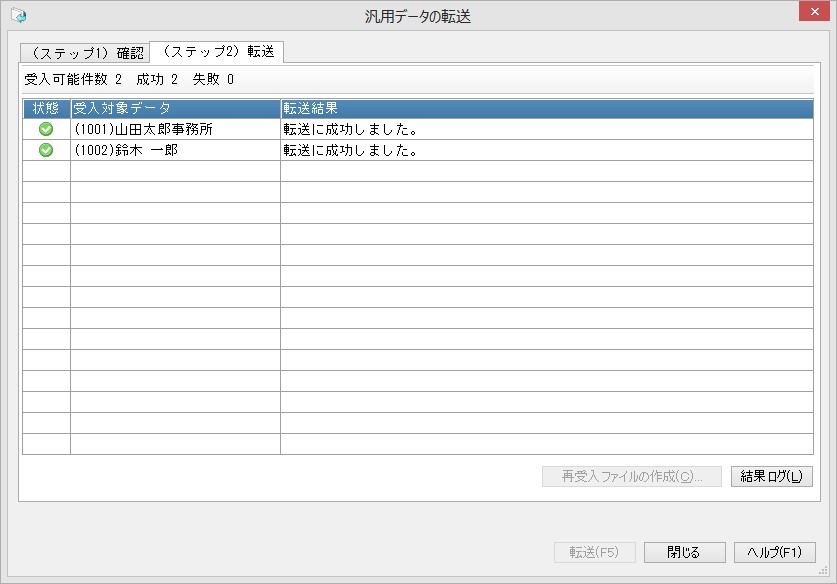The image size is (837, 584).
Task: Click the first 転送に成功しました。 result cell
Action: point(547,129)
